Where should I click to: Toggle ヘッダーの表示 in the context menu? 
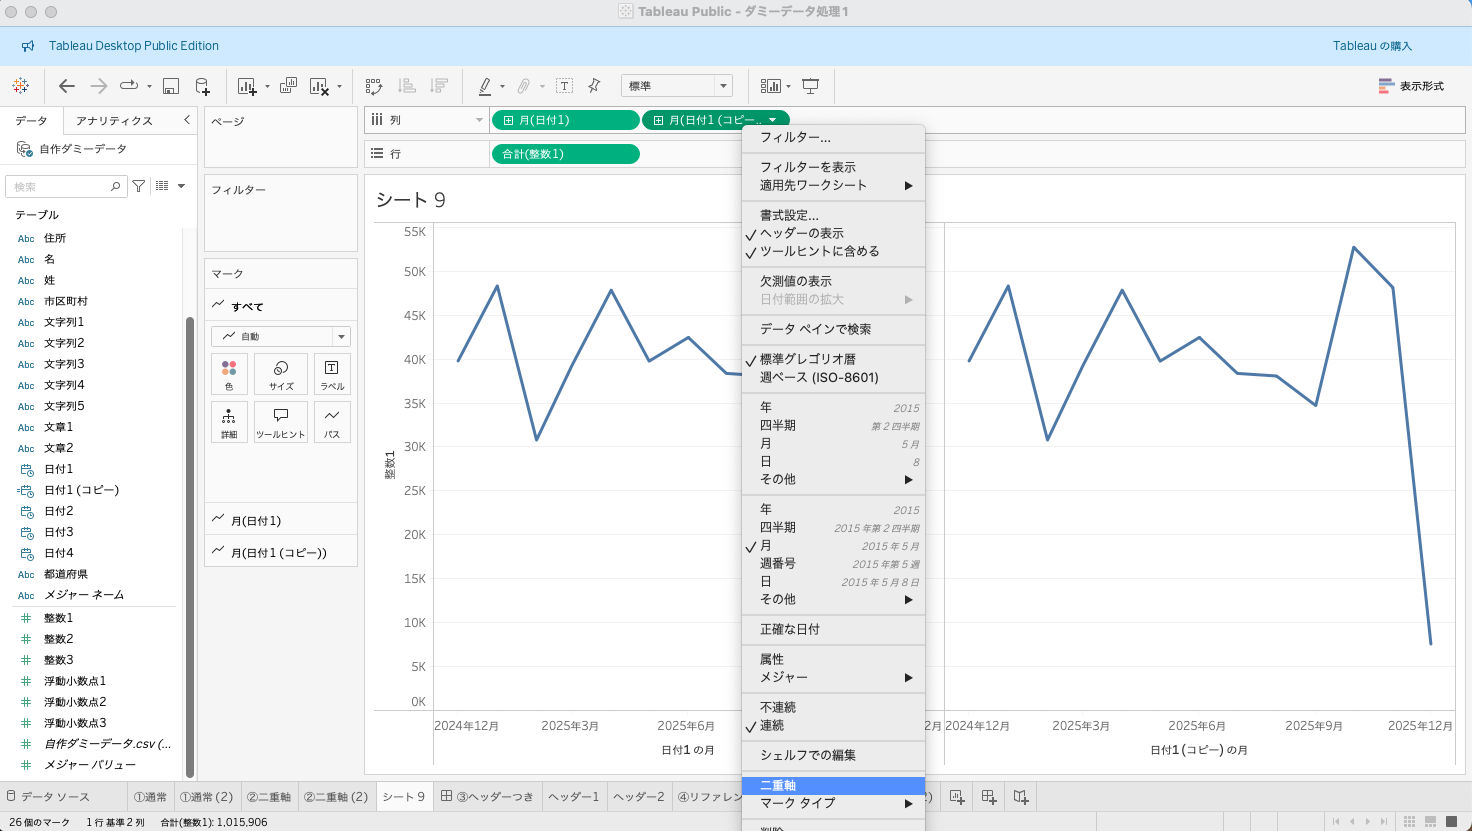(x=801, y=233)
